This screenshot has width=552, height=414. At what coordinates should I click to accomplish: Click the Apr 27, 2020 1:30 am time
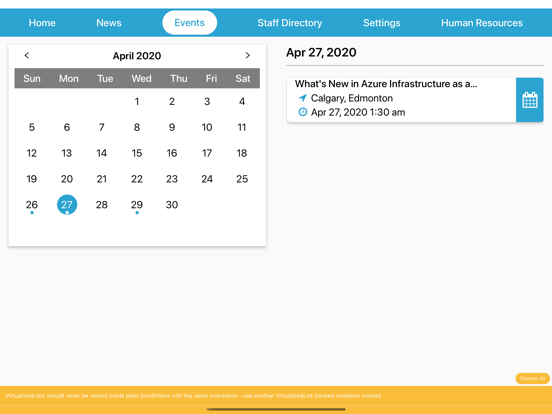358,112
